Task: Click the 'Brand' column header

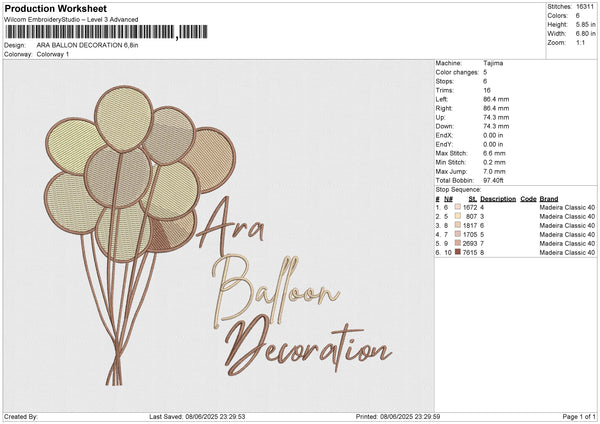Action: tap(549, 199)
